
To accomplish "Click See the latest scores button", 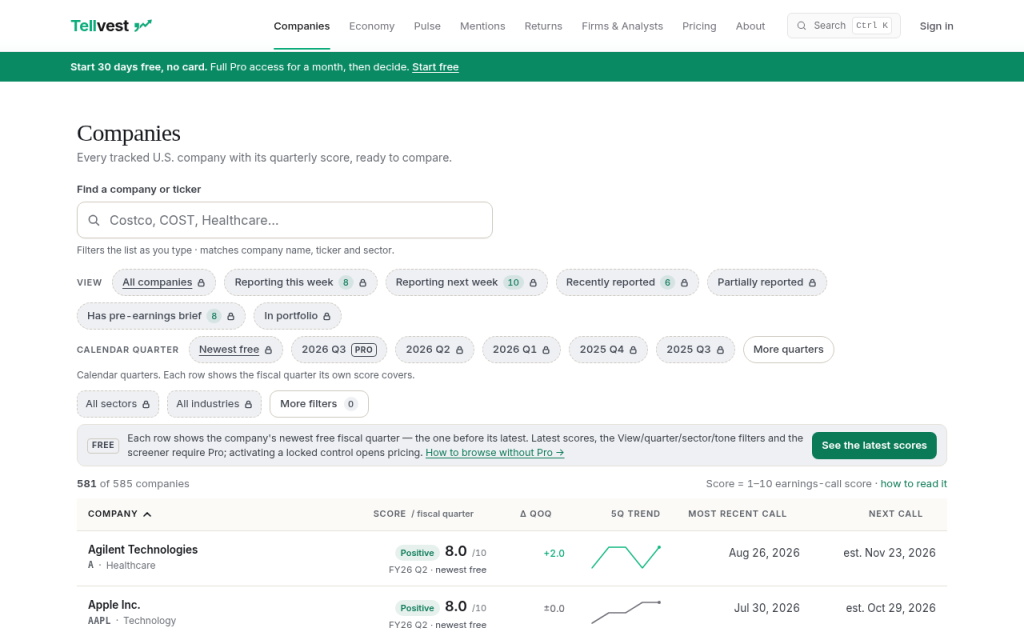I will click(874, 445).
